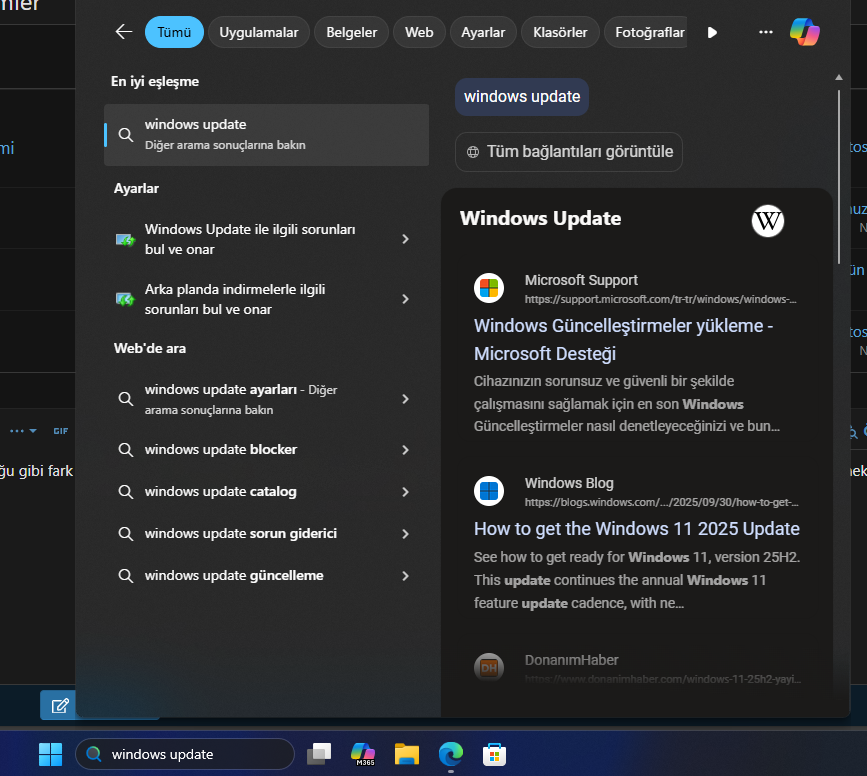Open the three-dots more options menu

766,32
